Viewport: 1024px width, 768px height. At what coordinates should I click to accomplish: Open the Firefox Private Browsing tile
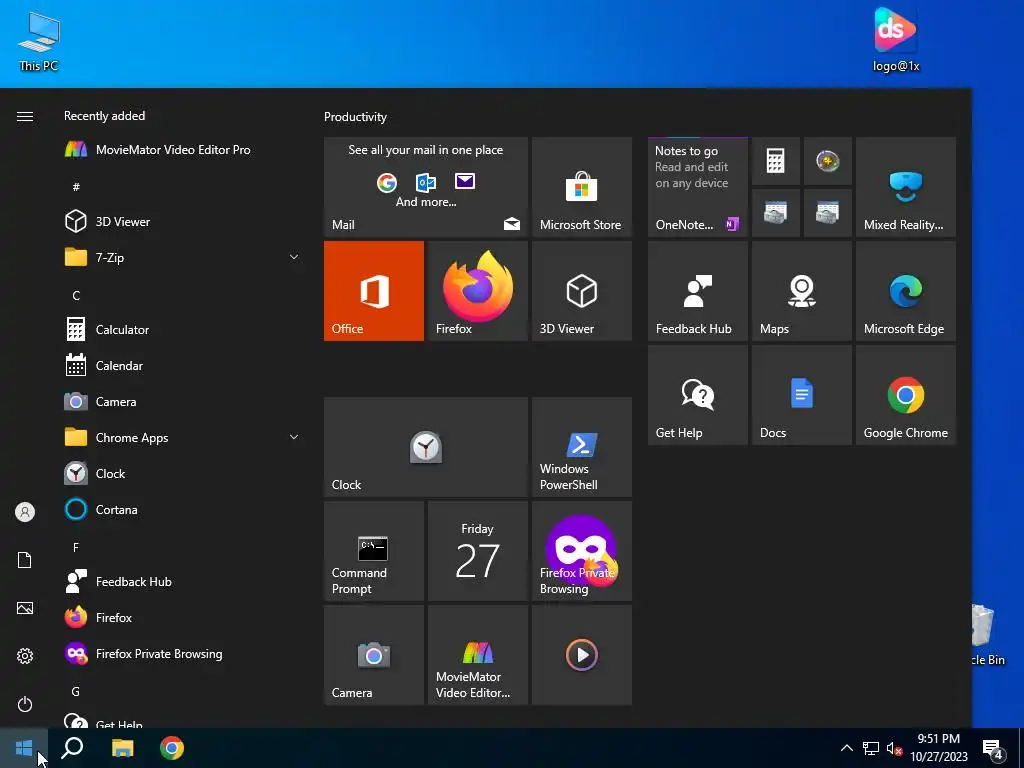pos(582,551)
